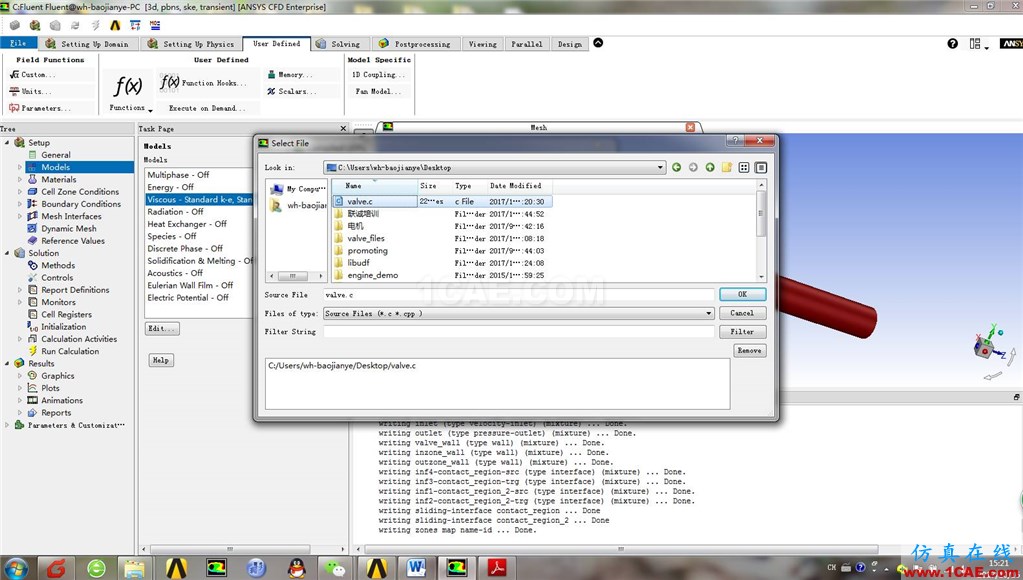Open QQ penguin in taskbar
The height and width of the screenshot is (580, 1023).
coord(297,568)
